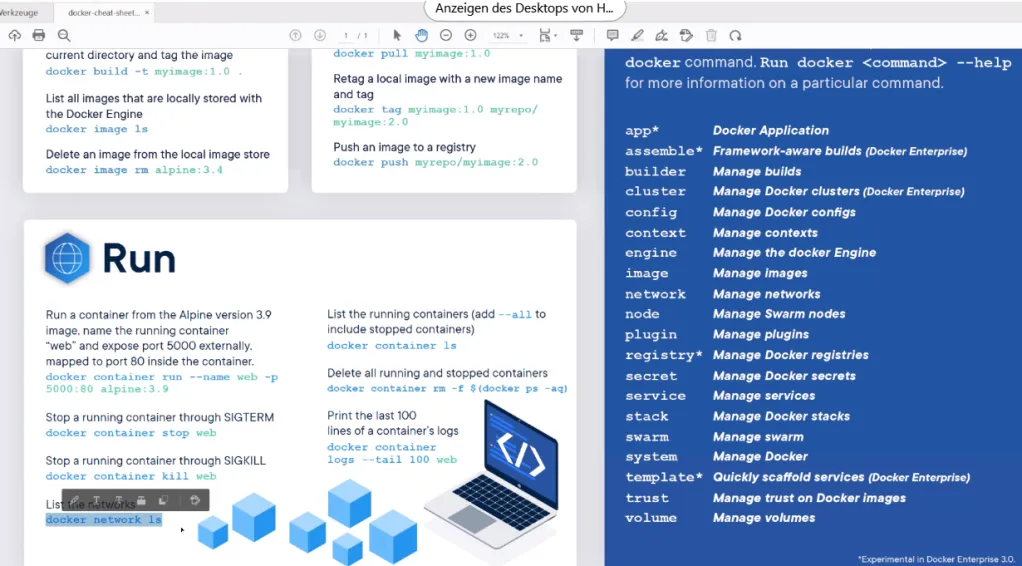Click the sign document pen icon
The height and width of the screenshot is (566, 1022).
pos(661,36)
